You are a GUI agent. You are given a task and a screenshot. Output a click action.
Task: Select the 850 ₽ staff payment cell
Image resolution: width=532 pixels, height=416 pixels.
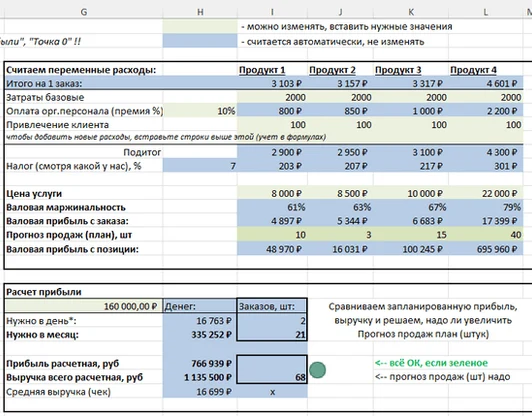341,111
